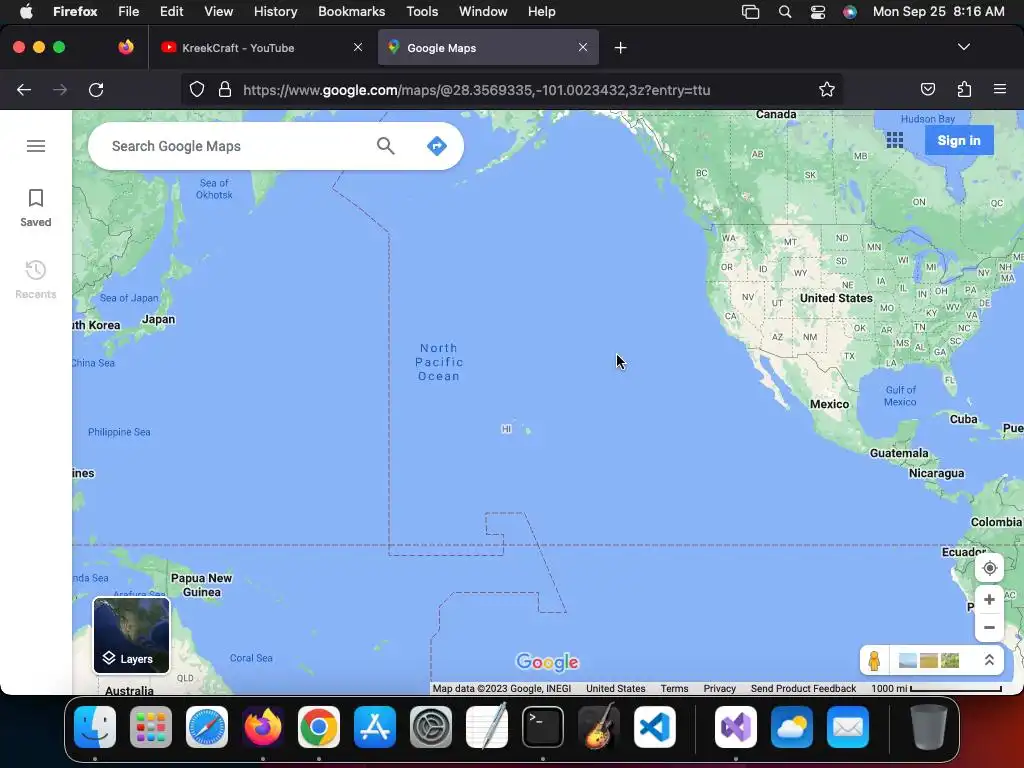Viewport: 1024px width, 768px height.
Task: Expand the imagery strip chevron
Action: [x=989, y=660]
